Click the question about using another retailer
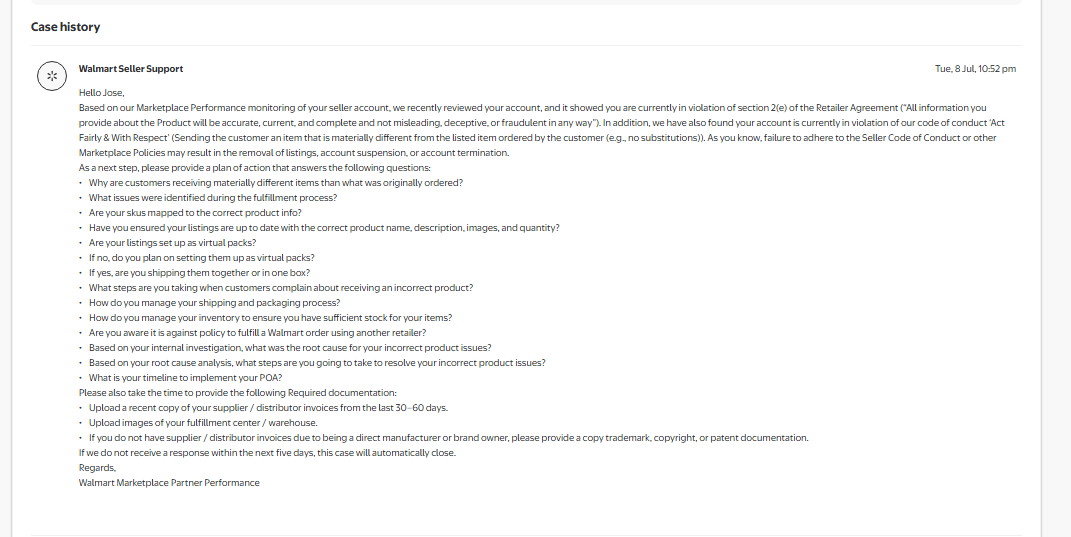 (257, 333)
